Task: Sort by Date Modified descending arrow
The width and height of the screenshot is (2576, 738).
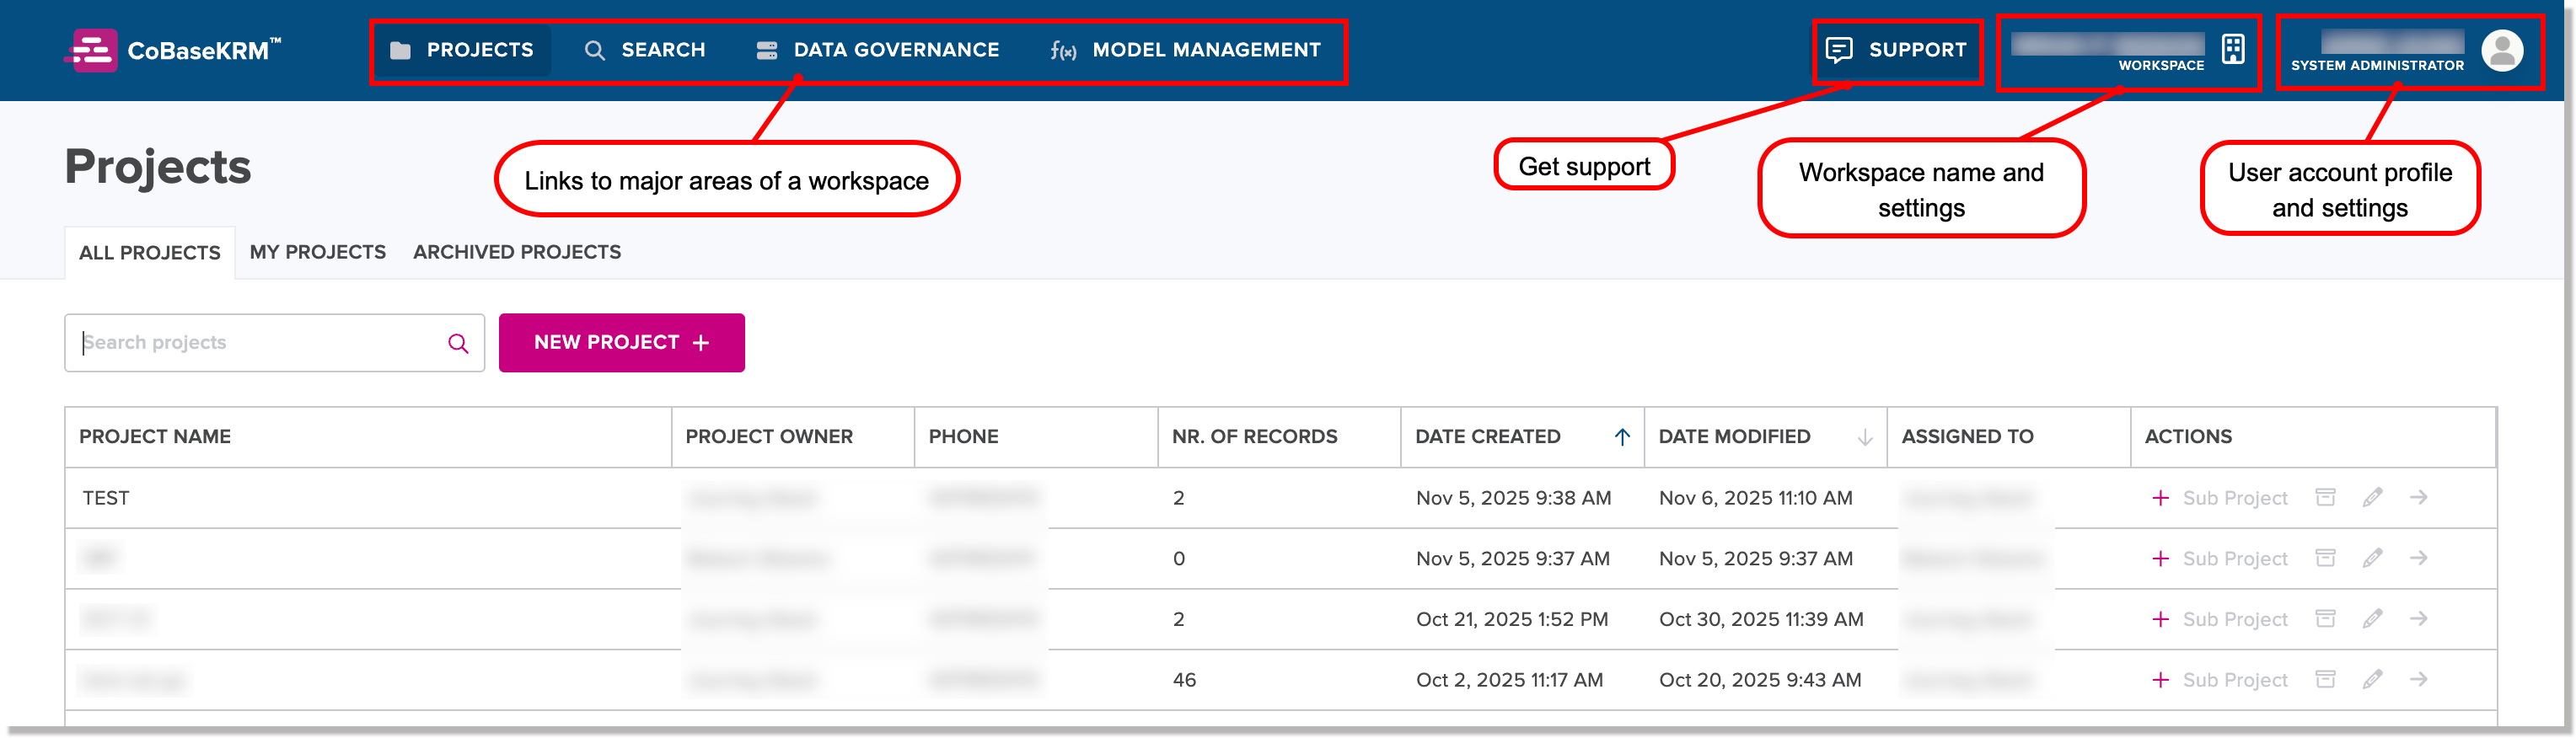Action: click(x=1864, y=437)
